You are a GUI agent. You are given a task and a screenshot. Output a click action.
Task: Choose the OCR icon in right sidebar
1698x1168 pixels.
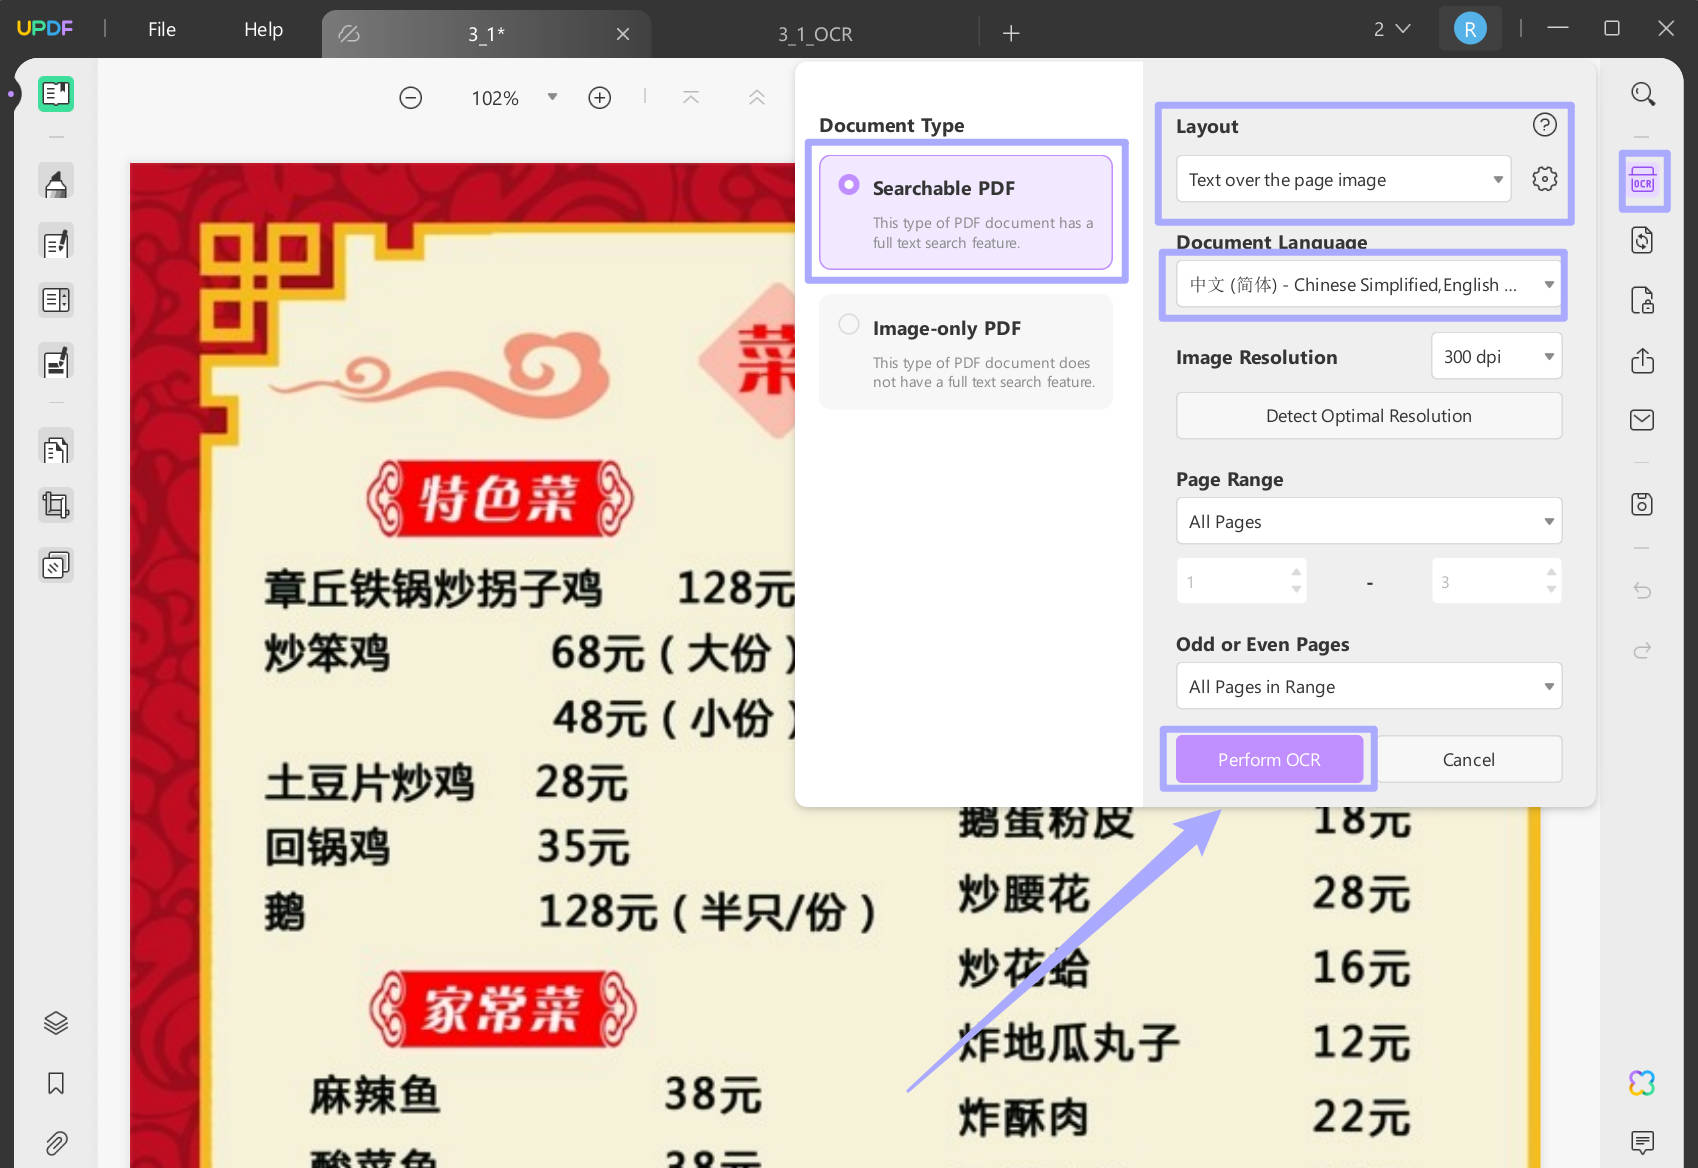click(1643, 181)
